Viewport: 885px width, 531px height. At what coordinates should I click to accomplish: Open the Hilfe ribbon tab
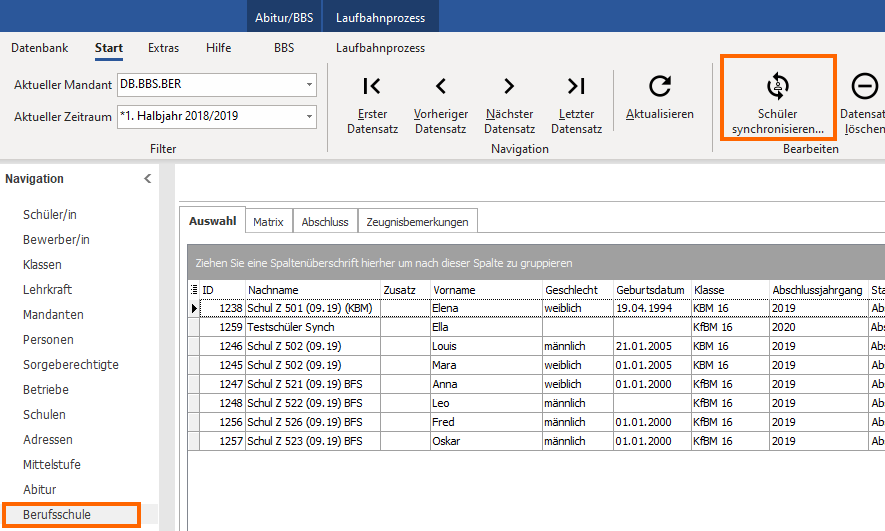point(218,48)
